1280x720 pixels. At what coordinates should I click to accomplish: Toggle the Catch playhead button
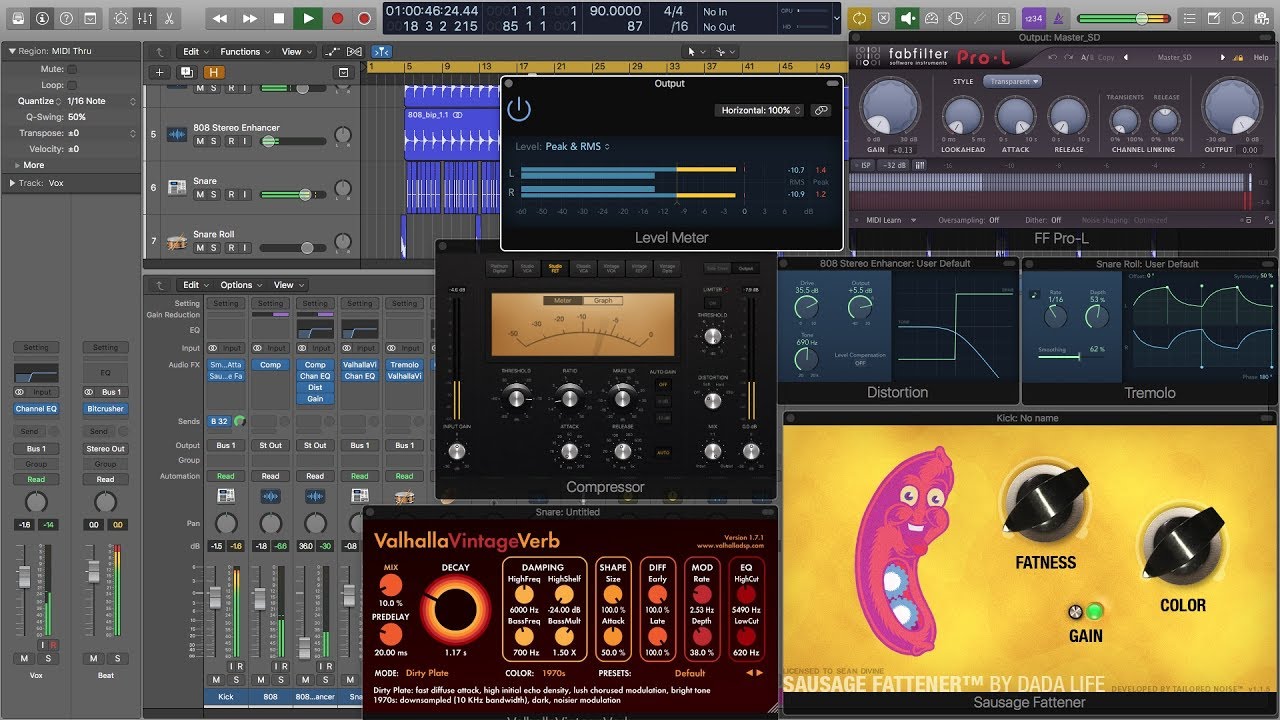(x=381, y=52)
